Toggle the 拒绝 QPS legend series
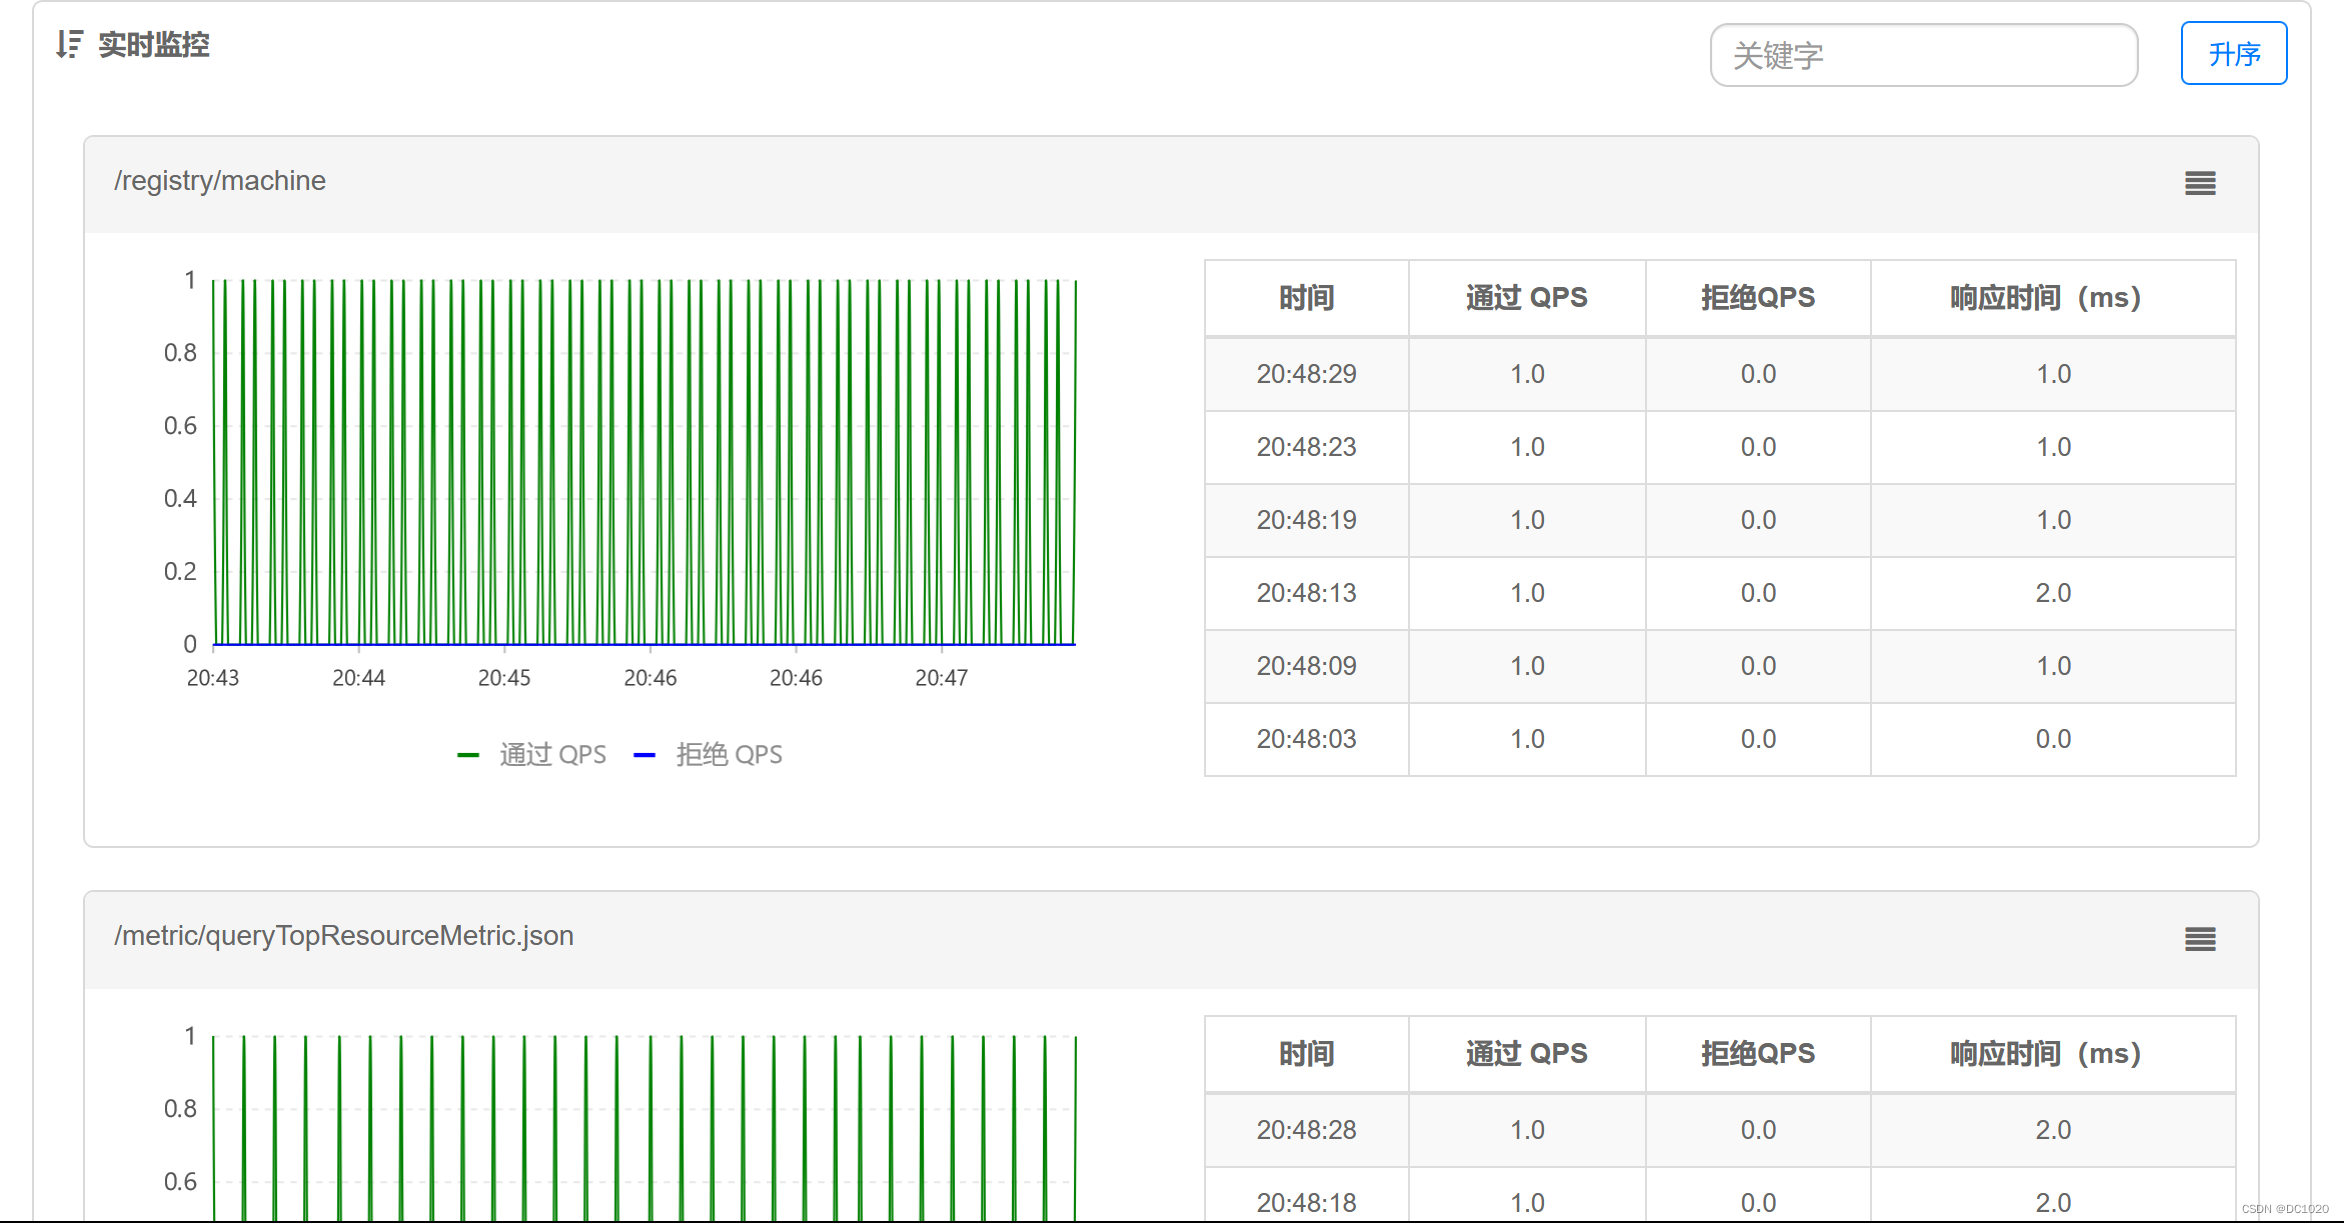The height and width of the screenshot is (1223, 2344). (728, 754)
